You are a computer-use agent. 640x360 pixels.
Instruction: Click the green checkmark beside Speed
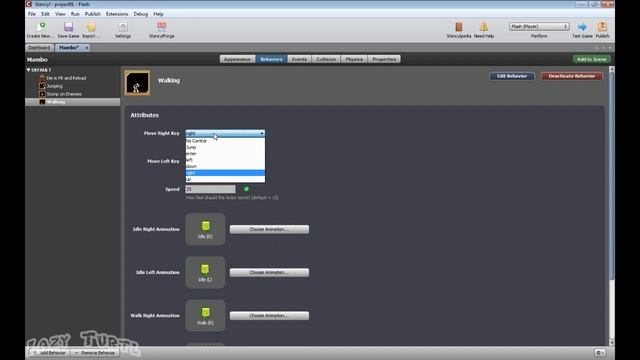click(x=246, y=189)
